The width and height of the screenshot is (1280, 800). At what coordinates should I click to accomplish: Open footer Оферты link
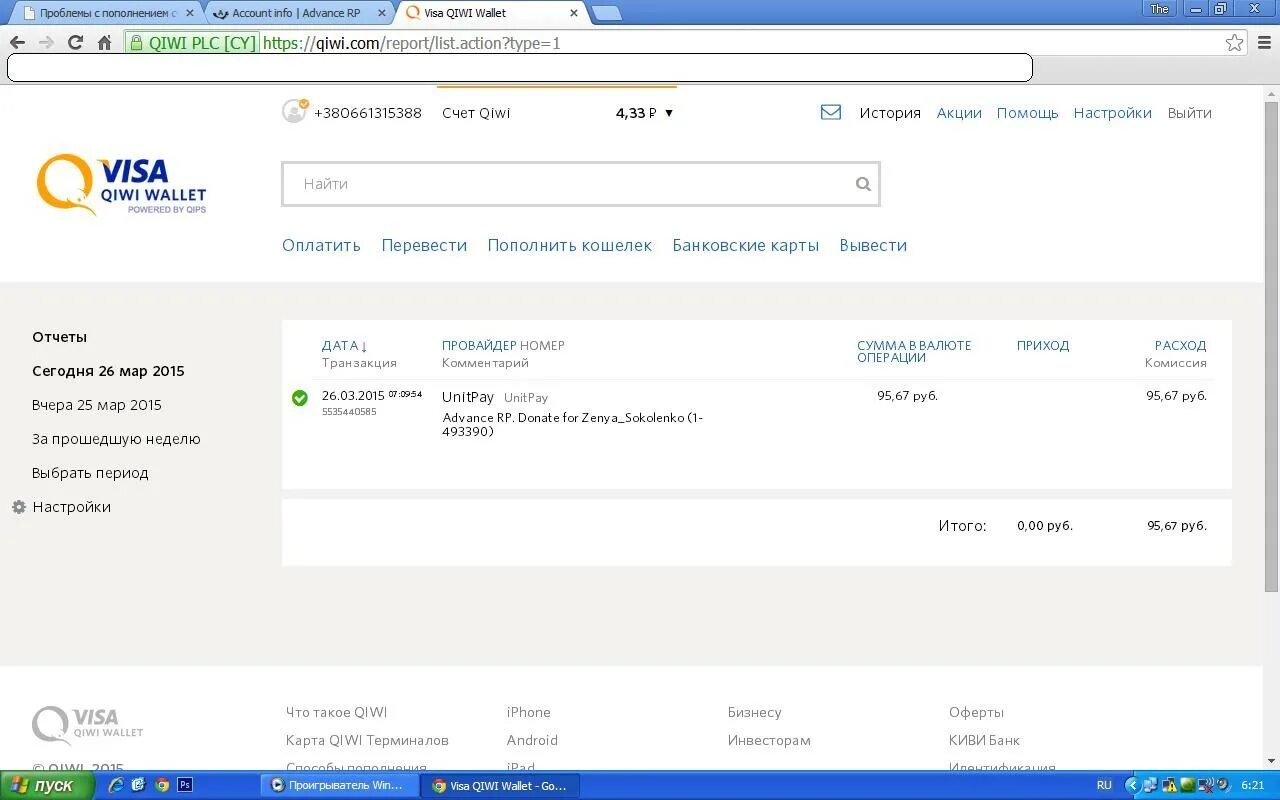976,712
